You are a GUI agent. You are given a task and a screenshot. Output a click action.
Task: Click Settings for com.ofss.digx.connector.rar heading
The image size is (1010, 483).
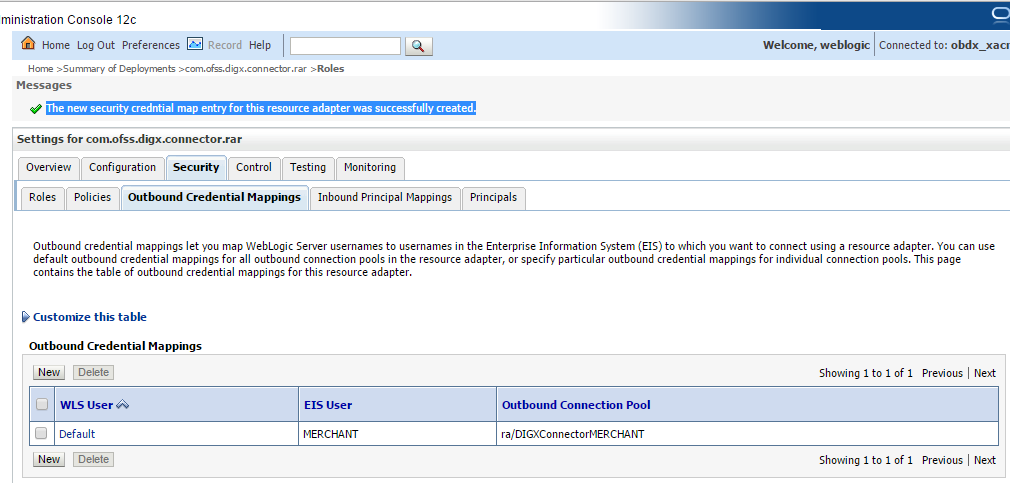click(129, 139)
